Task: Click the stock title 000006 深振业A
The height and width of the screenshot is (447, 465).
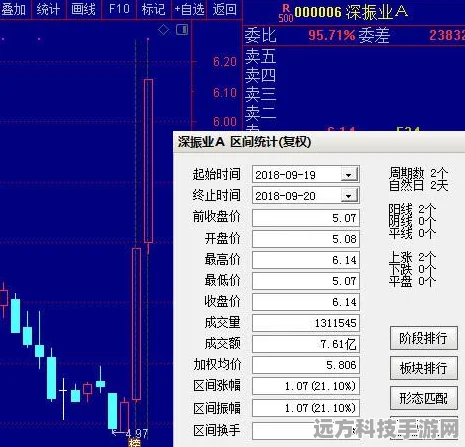Action: [x=351, y=12]
